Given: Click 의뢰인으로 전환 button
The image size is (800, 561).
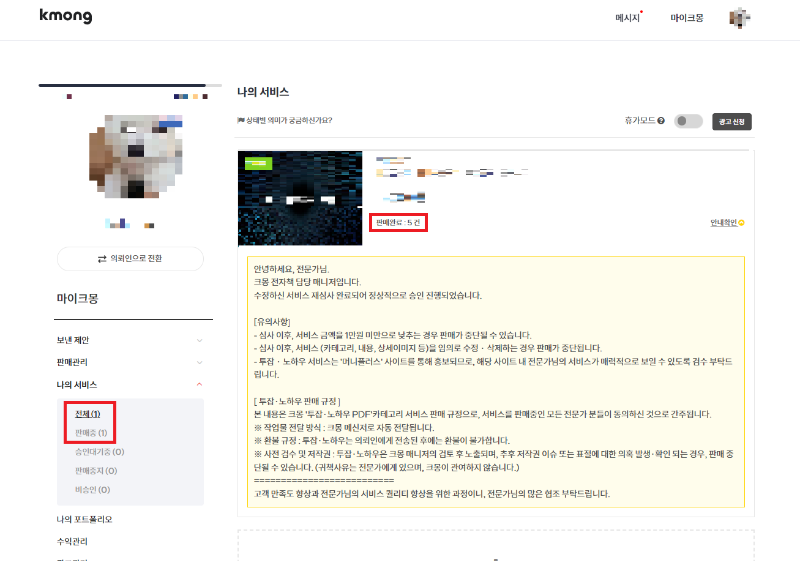Looking at the screenshot, I should [130, 259].
